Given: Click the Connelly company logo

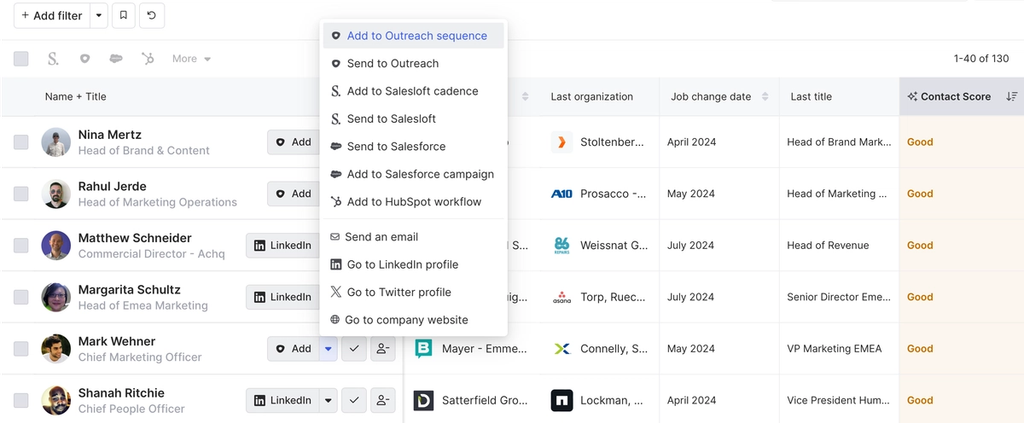Looking at the screenshot, I should [x=562, y=349].
